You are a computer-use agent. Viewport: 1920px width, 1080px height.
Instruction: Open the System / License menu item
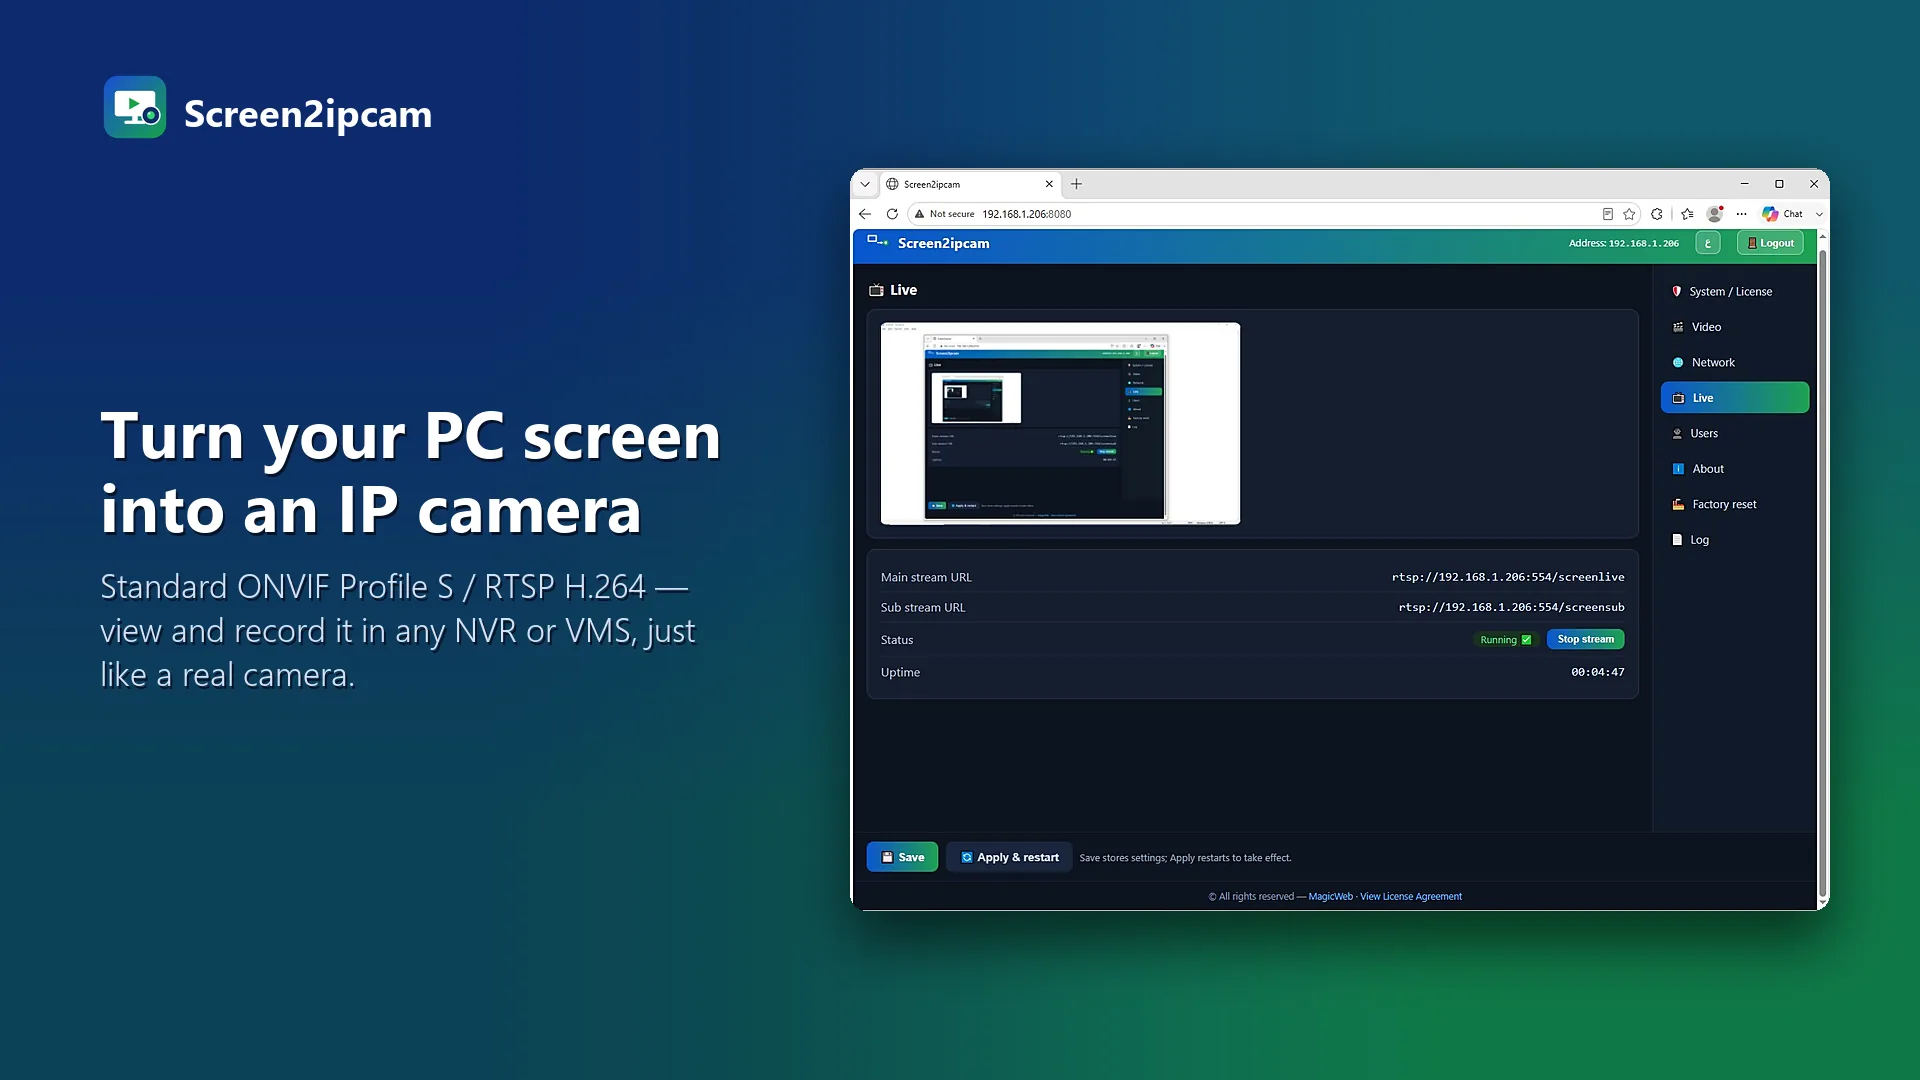1734,292
